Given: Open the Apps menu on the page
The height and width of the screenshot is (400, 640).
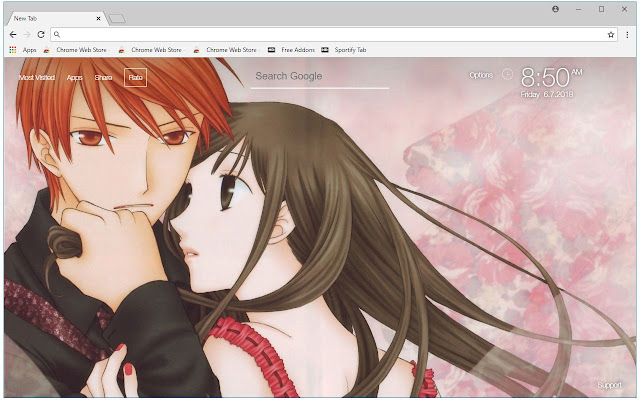Looking at the screenshot, I should coord(75,78).
